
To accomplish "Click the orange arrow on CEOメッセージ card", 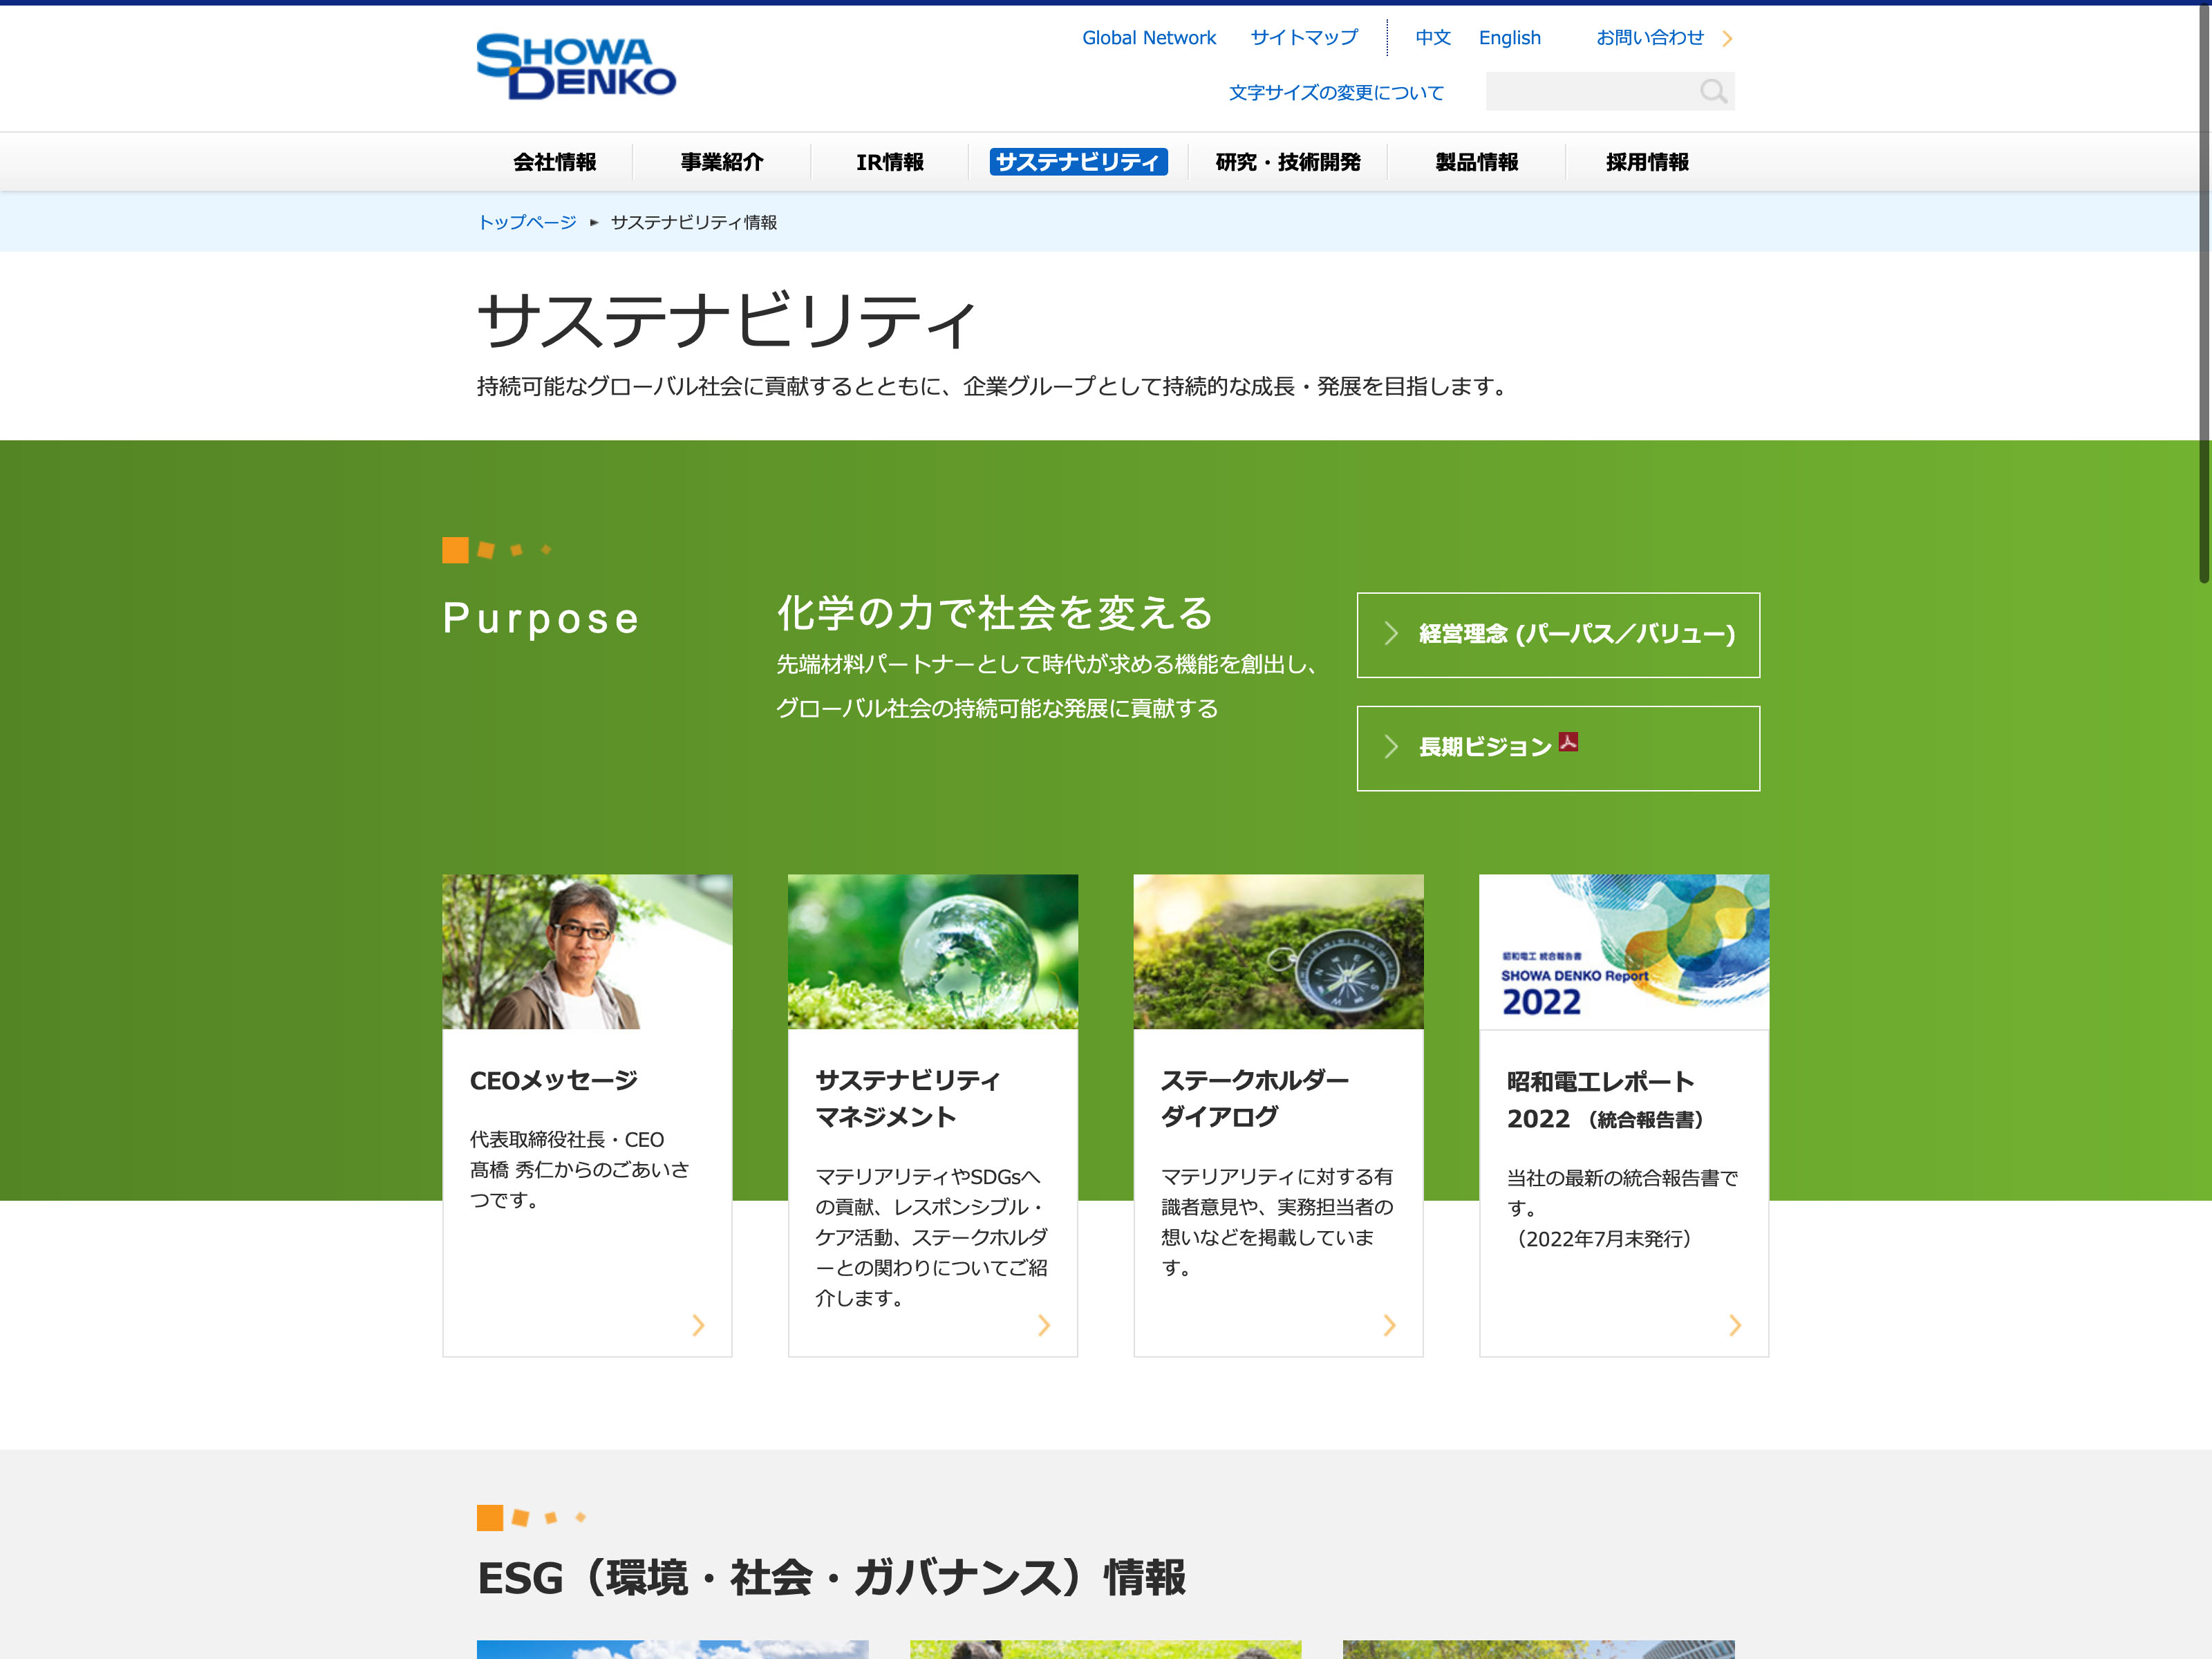I will click(698, 1325).
